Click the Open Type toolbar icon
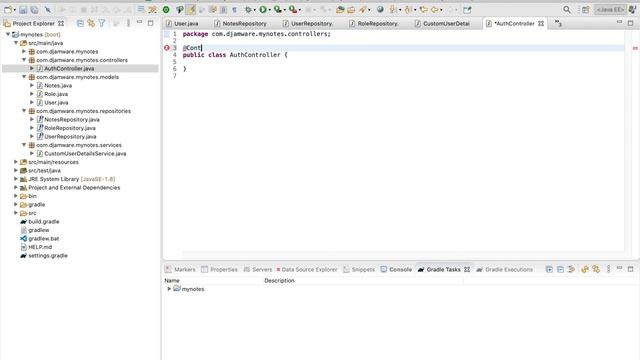Screen dimensions: 640x360 tap(340, 9)
